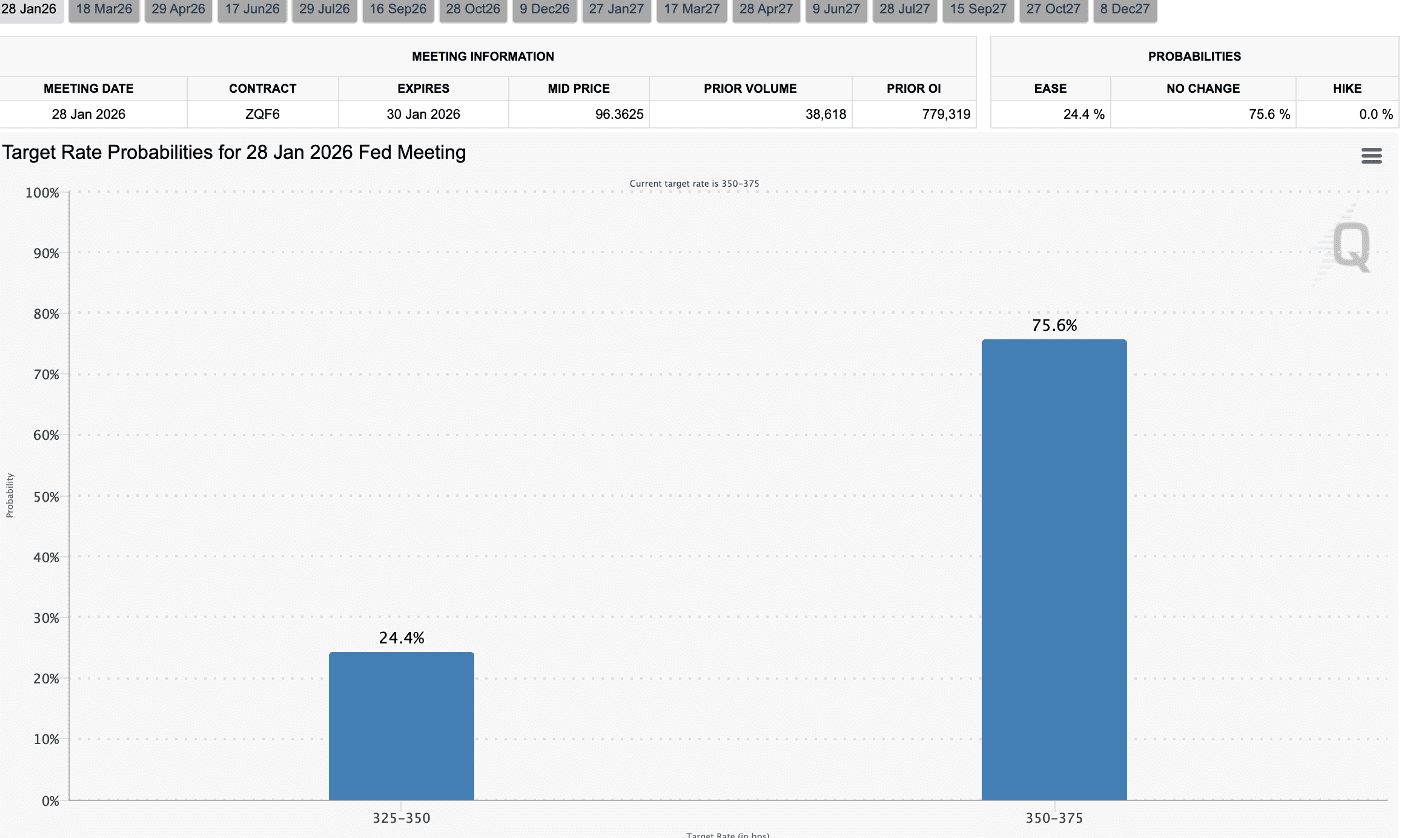Open the 27 Jan27 meeting tab
This screenshot has height=838, width=1408.
click(x=616, y=9)
